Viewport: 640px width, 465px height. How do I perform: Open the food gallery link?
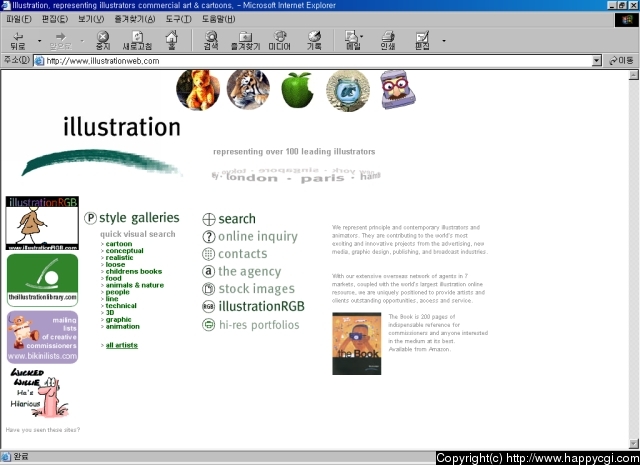[x=113, y=278]
